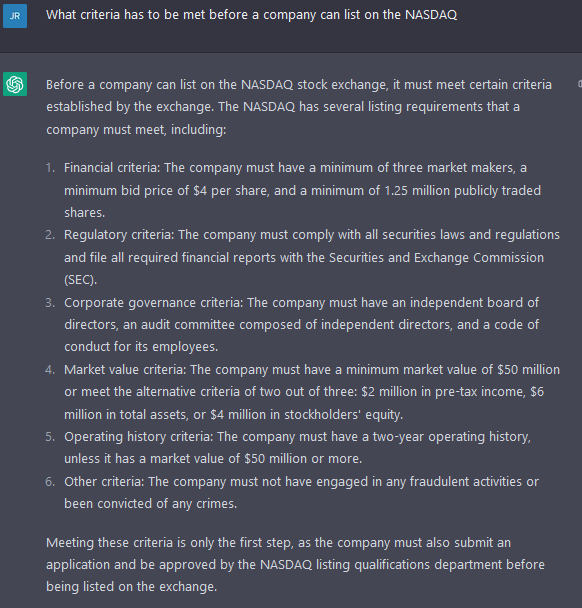
Task: Click the 'audit committee' phrase in item 3
Action: pyautogui.click(x=188, y=325)
